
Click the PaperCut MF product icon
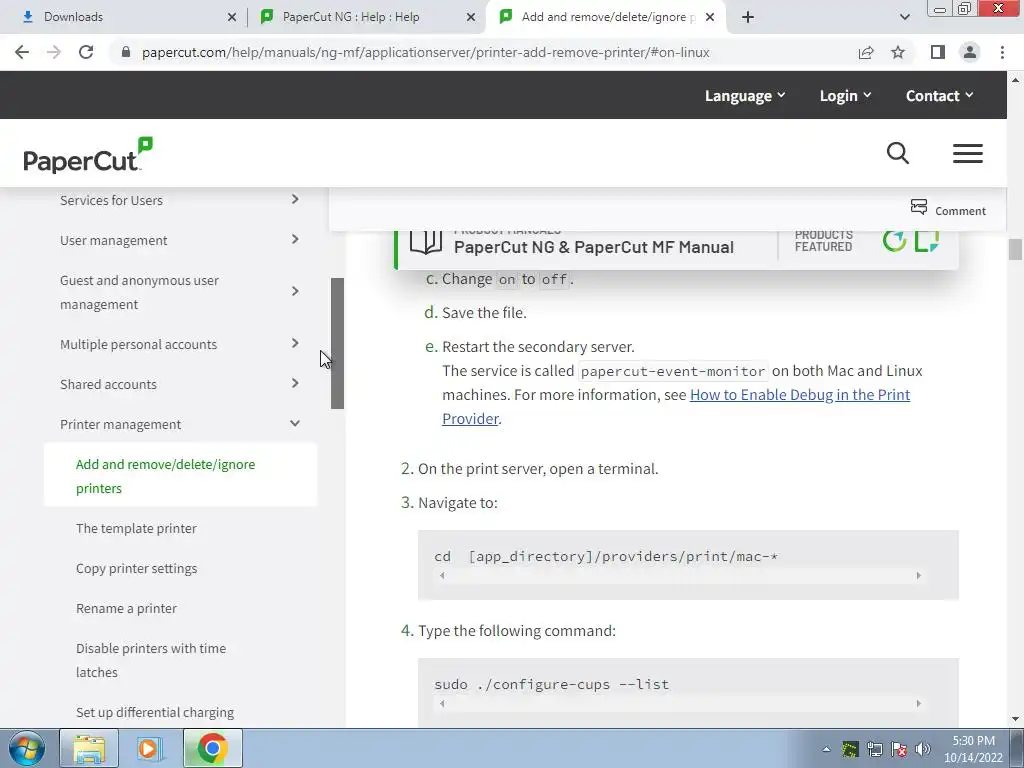[926, 240]
